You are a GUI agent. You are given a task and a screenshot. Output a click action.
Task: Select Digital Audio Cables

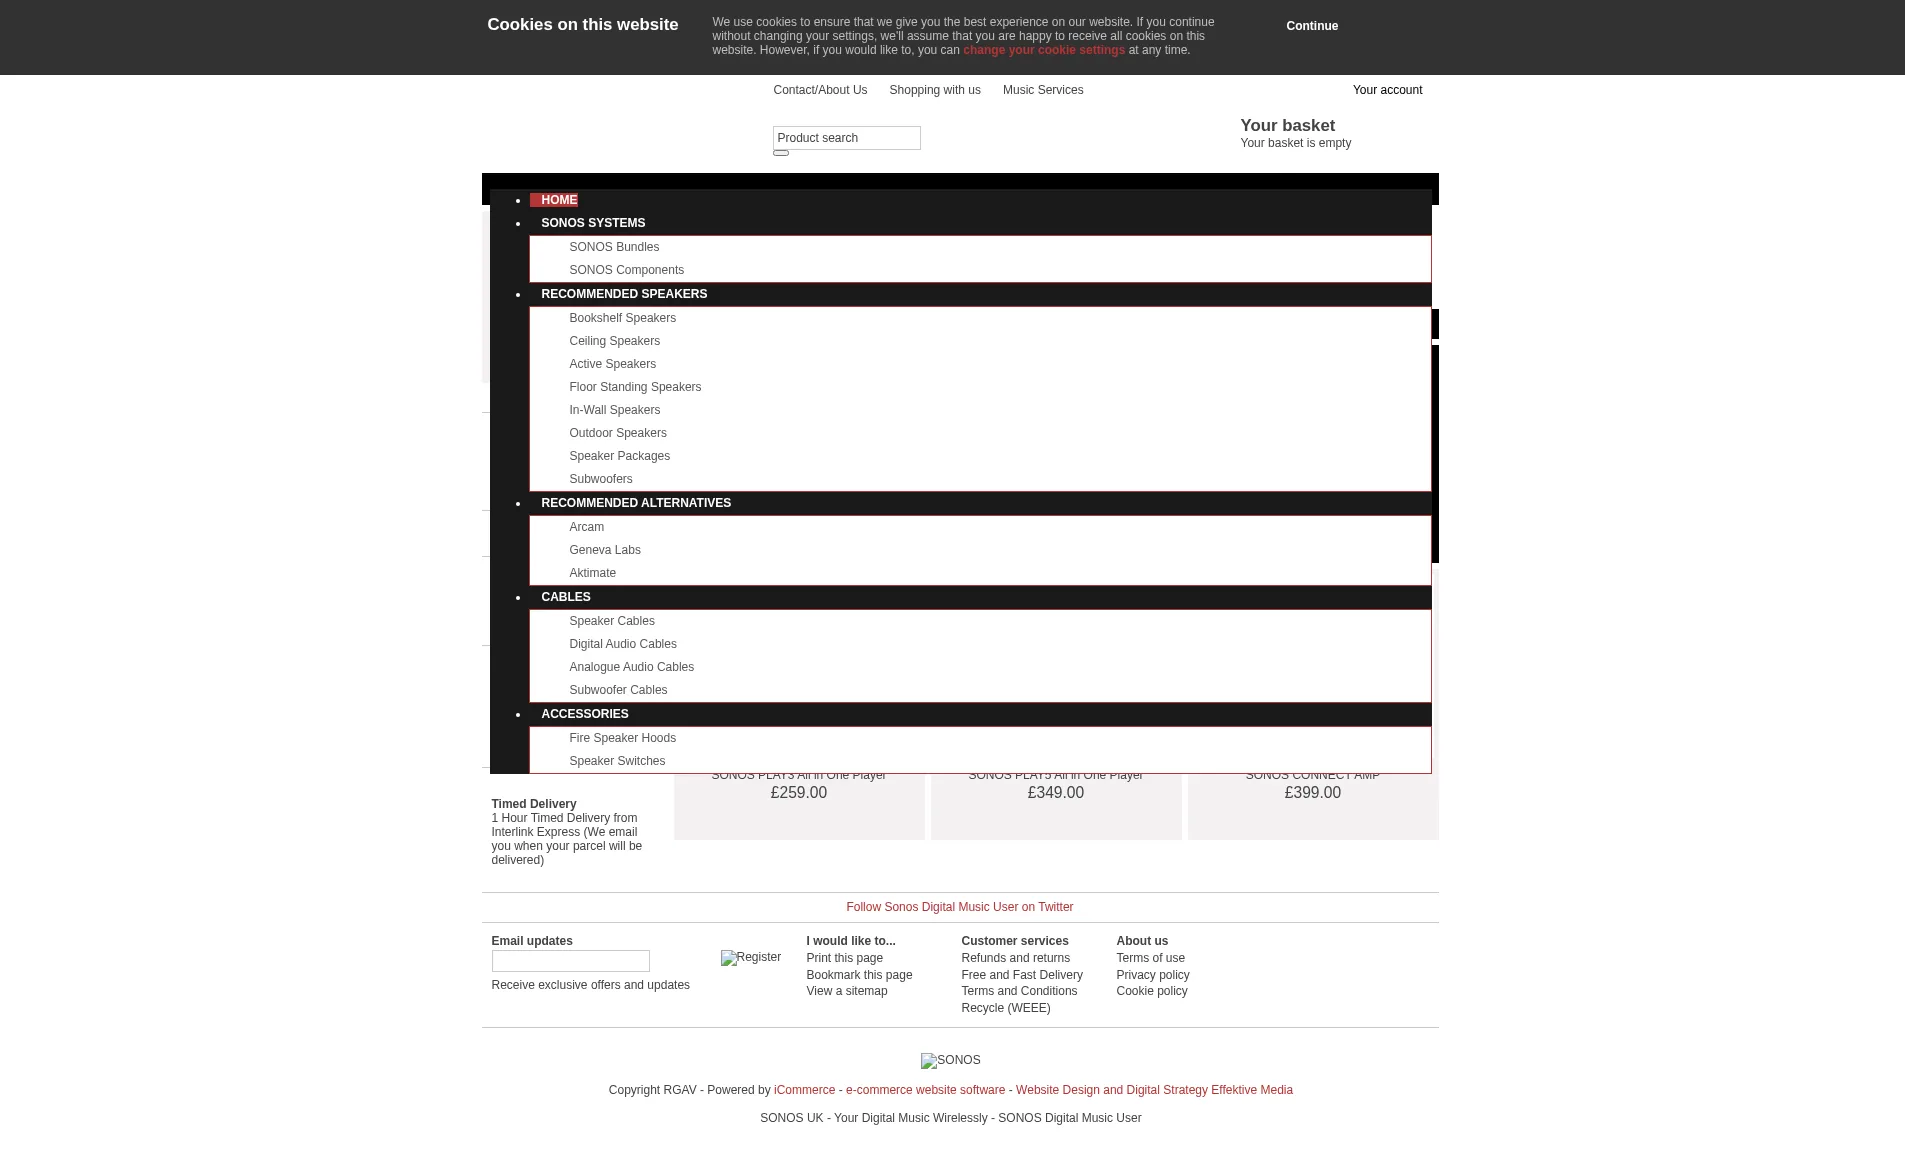tap(622, 644)
